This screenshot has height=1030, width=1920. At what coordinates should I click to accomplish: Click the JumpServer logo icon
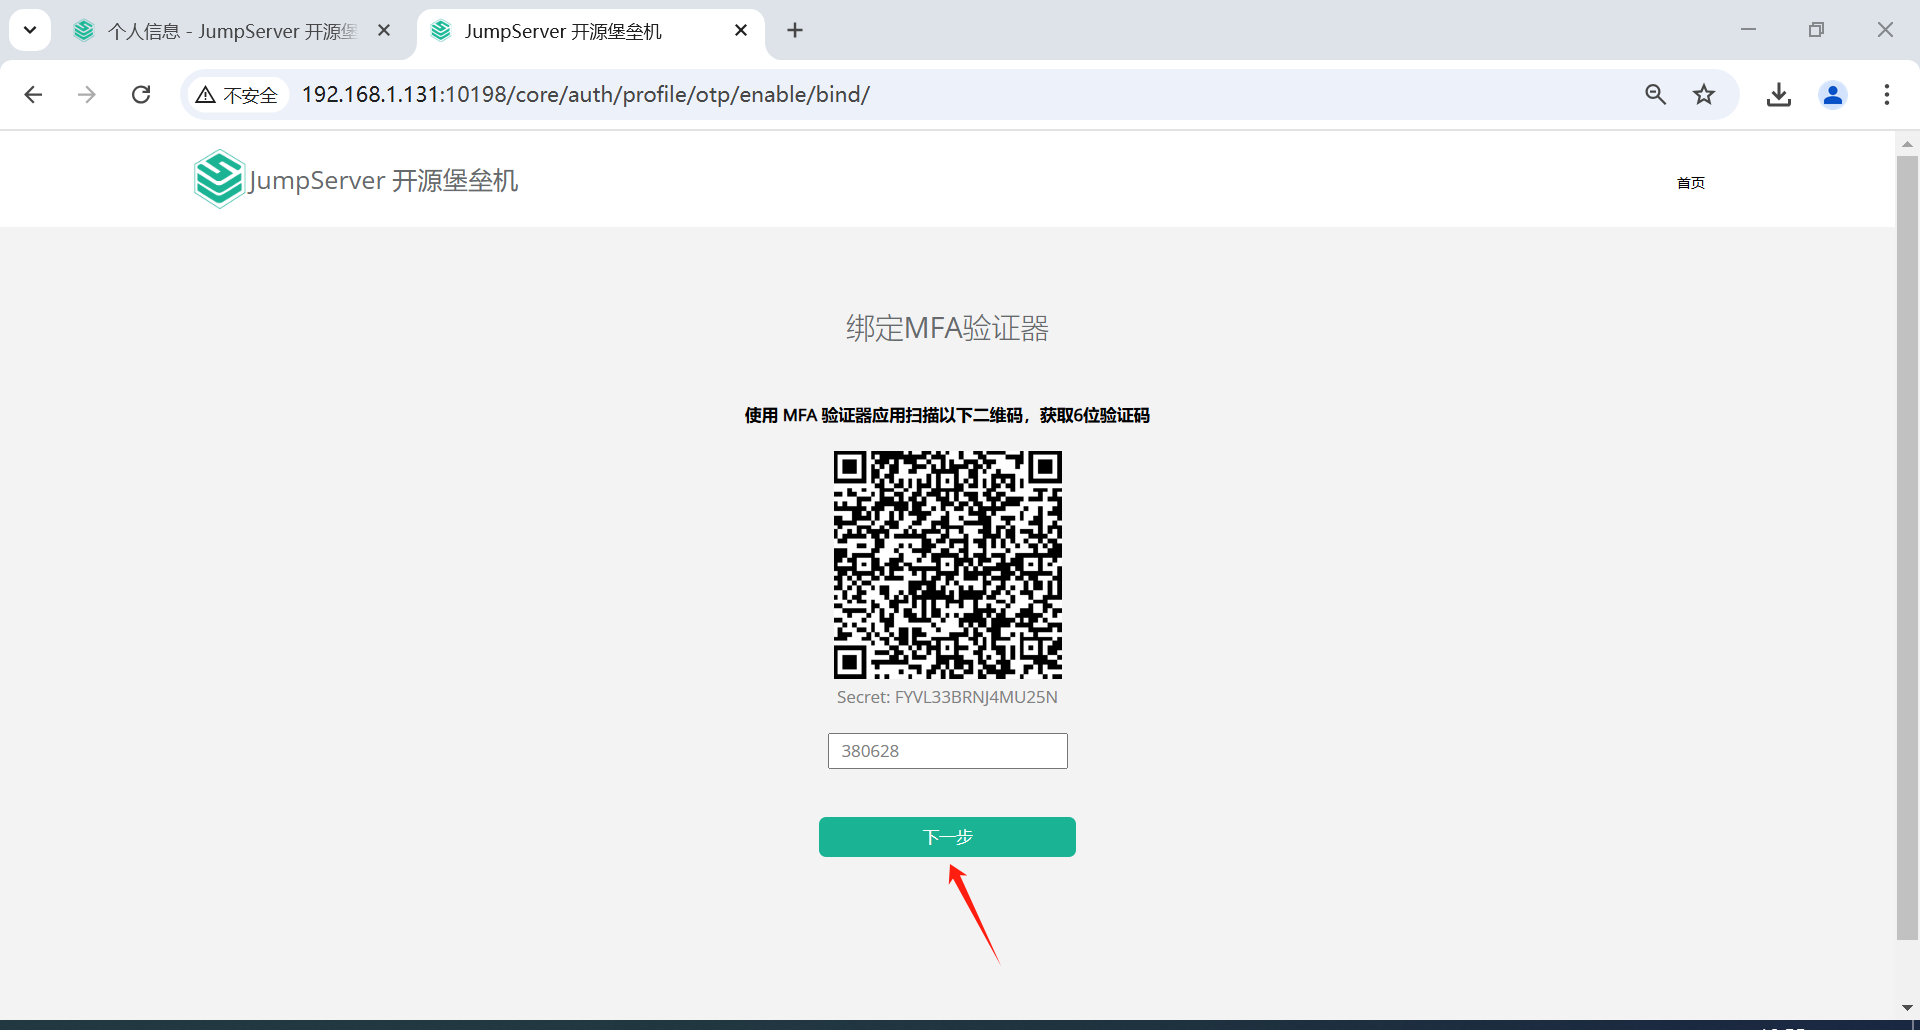click(x=219, y=179)
